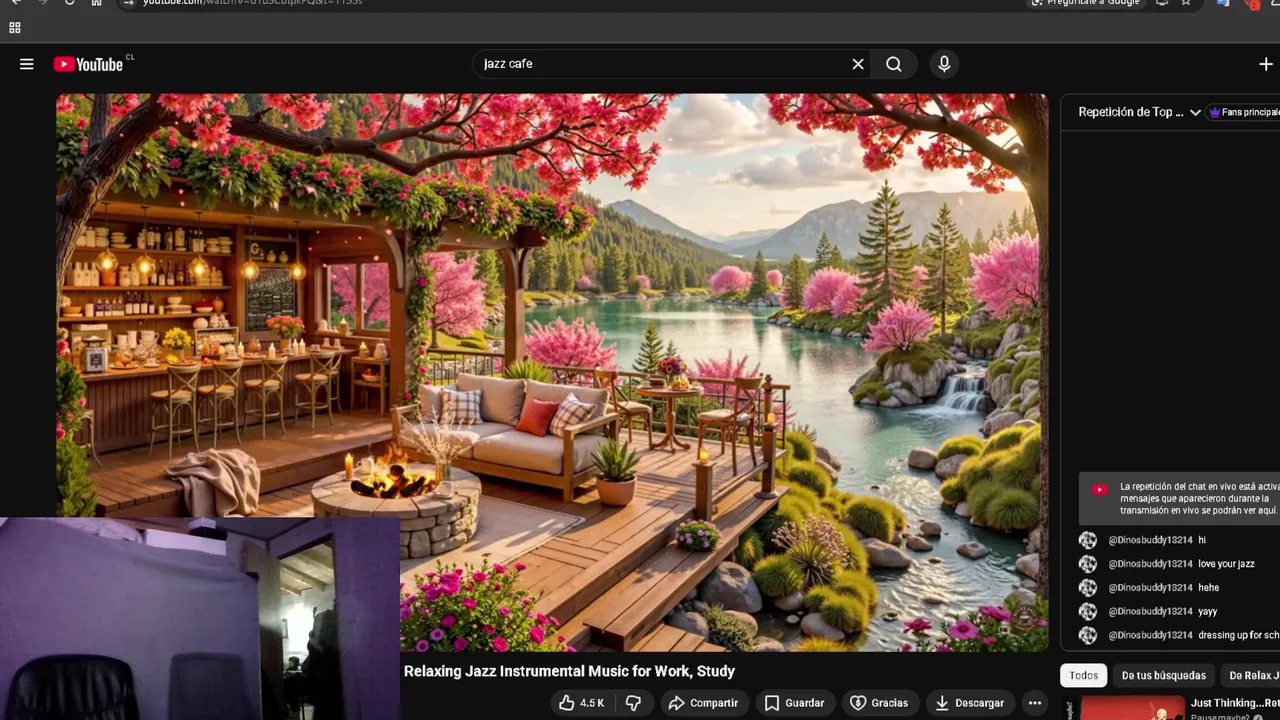This screenshot has height=720, width=1280.
Task: Download the video with Descargar
Action: tap(969, 703)
